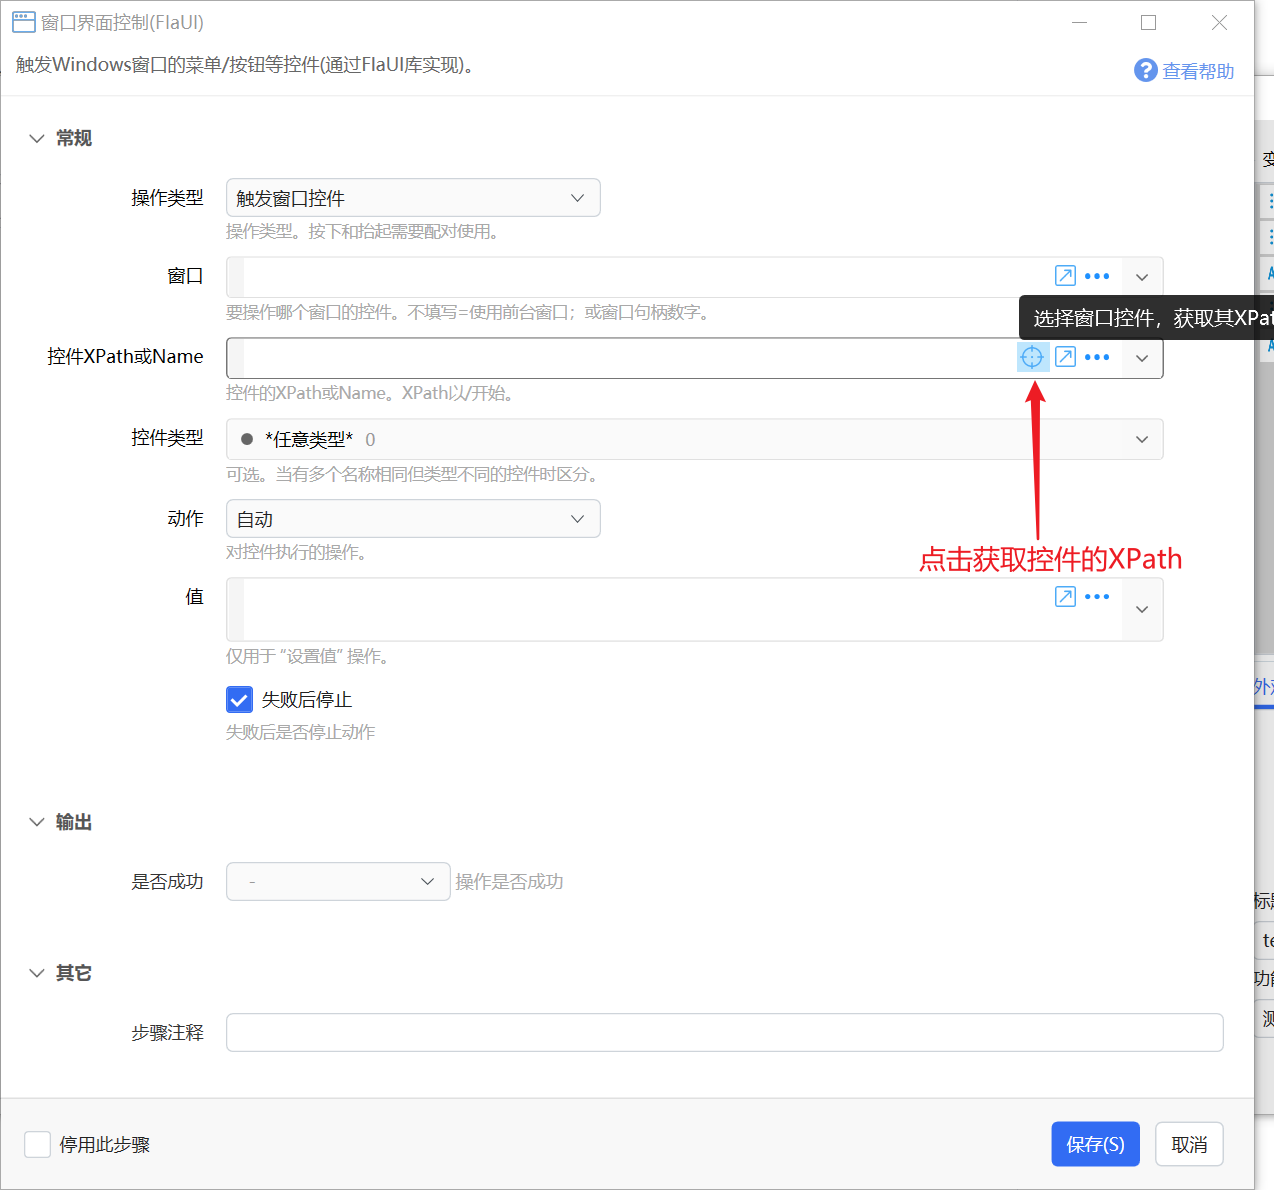
Task: Open expression editor for 窗口 field
Action: (1065, 276)
